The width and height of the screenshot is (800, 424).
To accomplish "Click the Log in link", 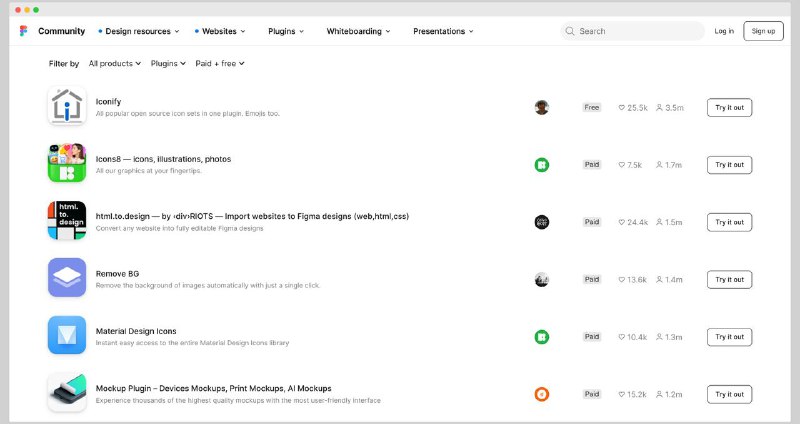I will point(724,31).
